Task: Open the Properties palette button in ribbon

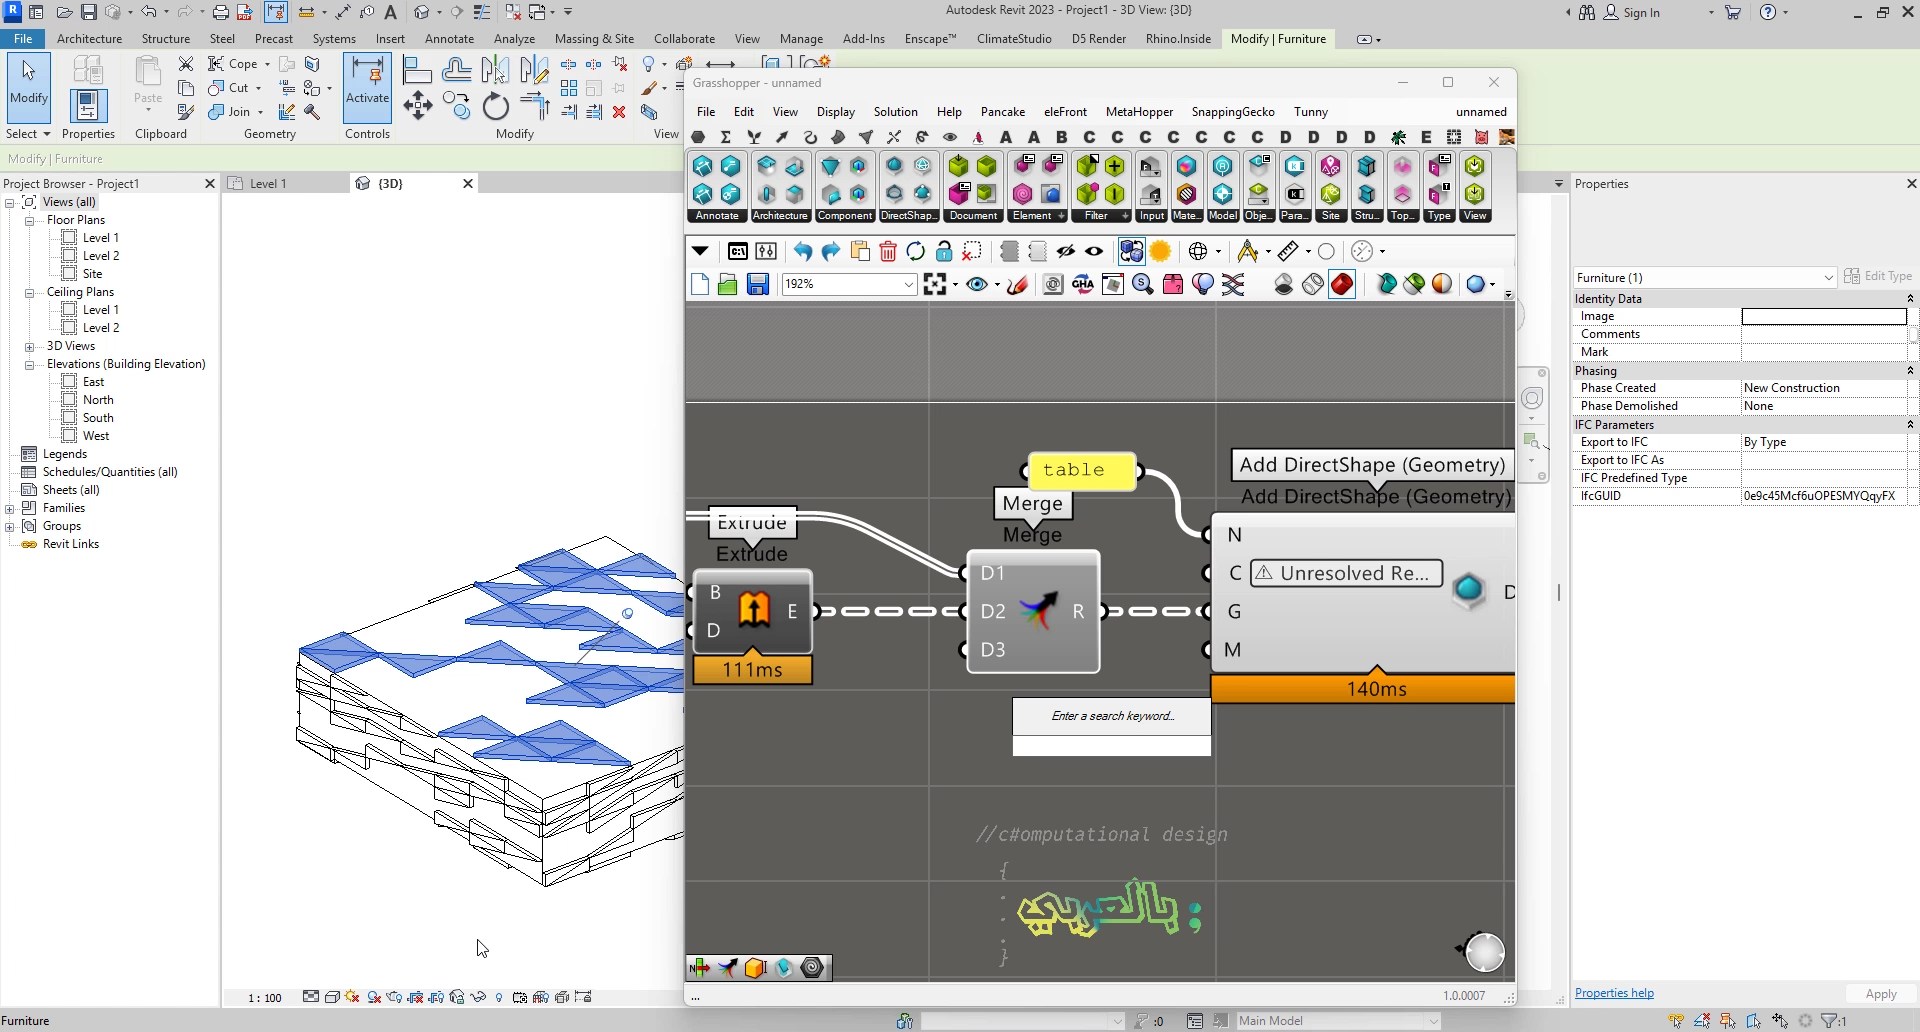Action: [88, 106]
